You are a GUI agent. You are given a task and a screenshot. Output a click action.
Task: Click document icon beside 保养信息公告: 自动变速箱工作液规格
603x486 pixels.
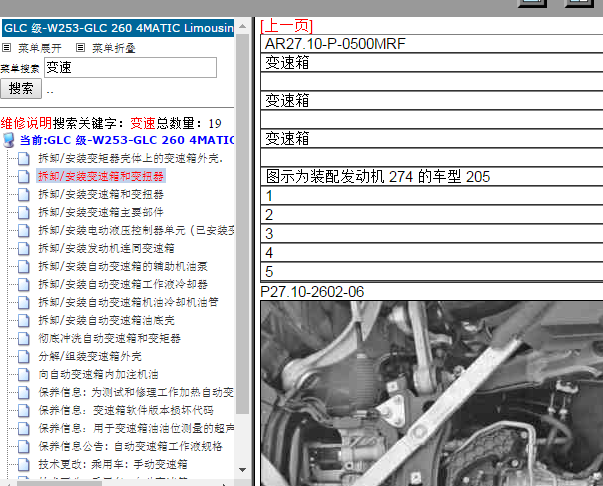point(23,447)
